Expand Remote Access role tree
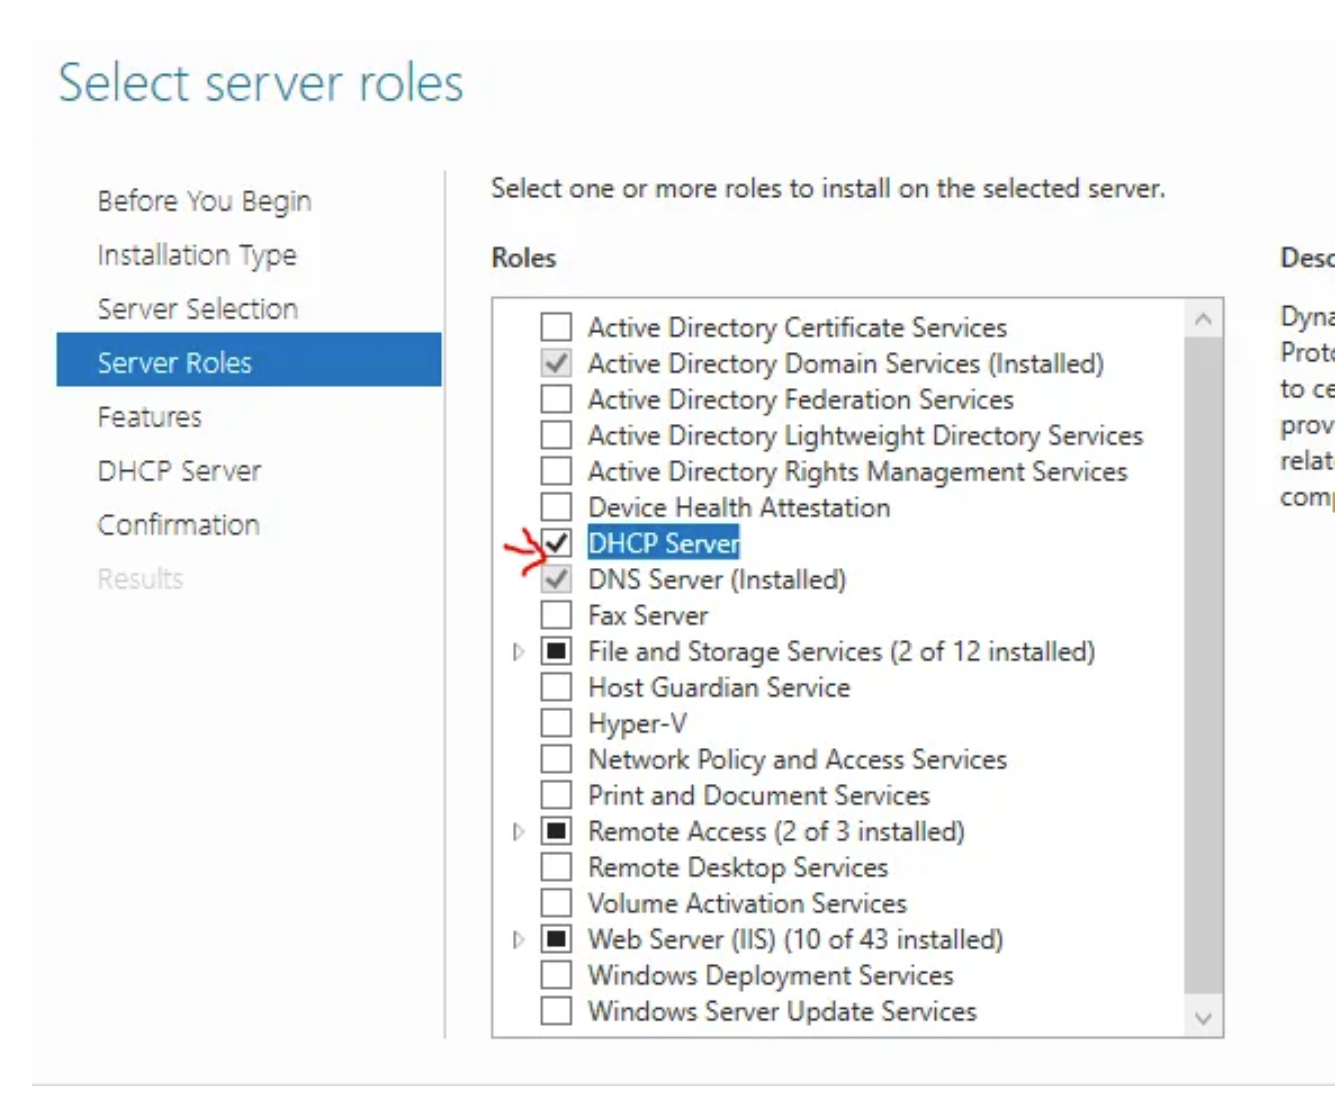1344x1115 pixels. (x=518, y=832)
